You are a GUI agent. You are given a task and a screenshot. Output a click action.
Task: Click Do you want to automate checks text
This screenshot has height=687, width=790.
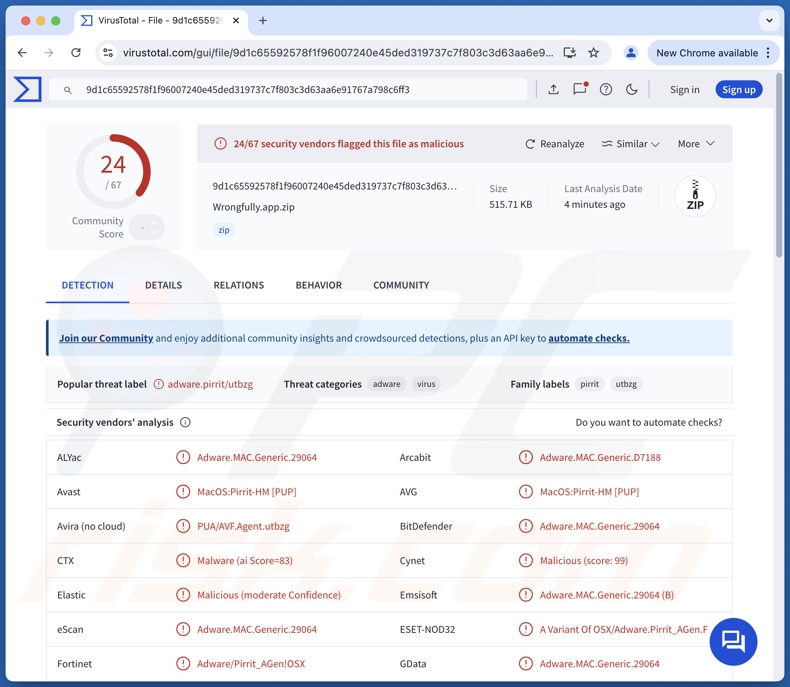pos(648,422)
